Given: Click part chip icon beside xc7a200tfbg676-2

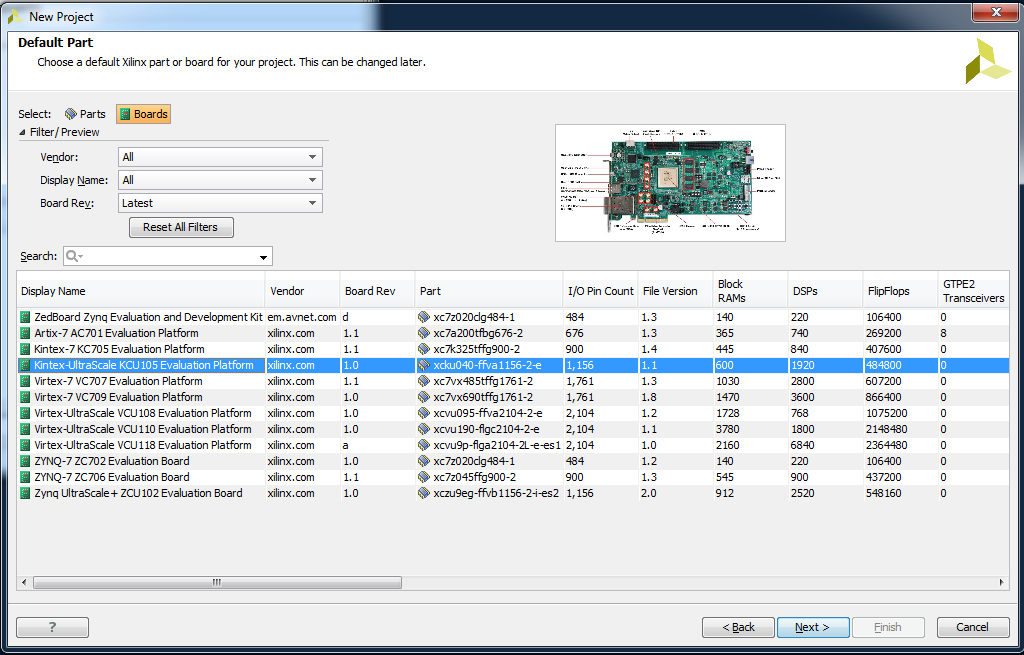Looking at the screenshot, I should (x=424, y=333).
